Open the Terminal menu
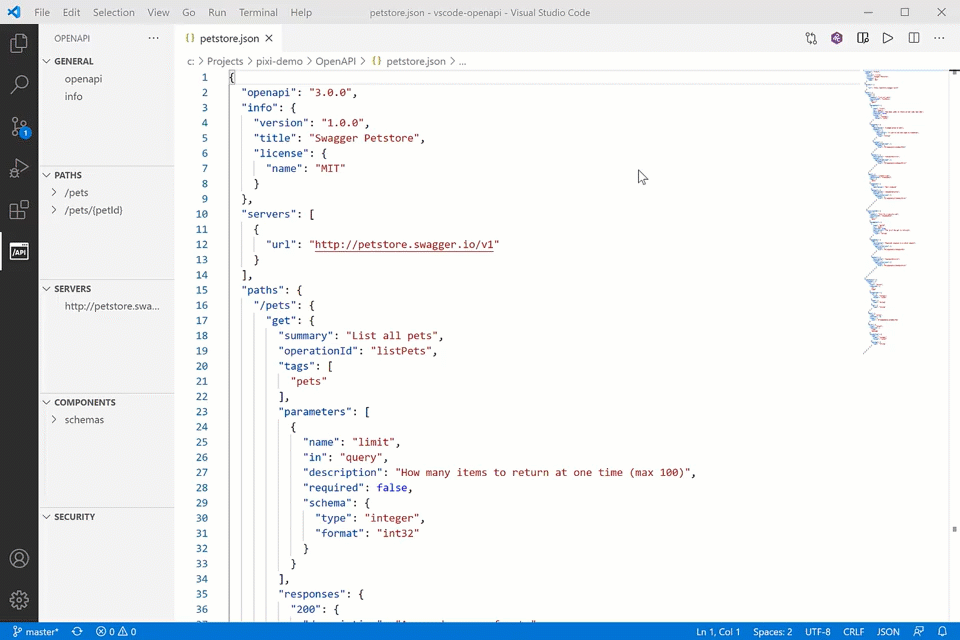Screen dimensions: 960x640 pyautogui.click(x=258, y=12)
